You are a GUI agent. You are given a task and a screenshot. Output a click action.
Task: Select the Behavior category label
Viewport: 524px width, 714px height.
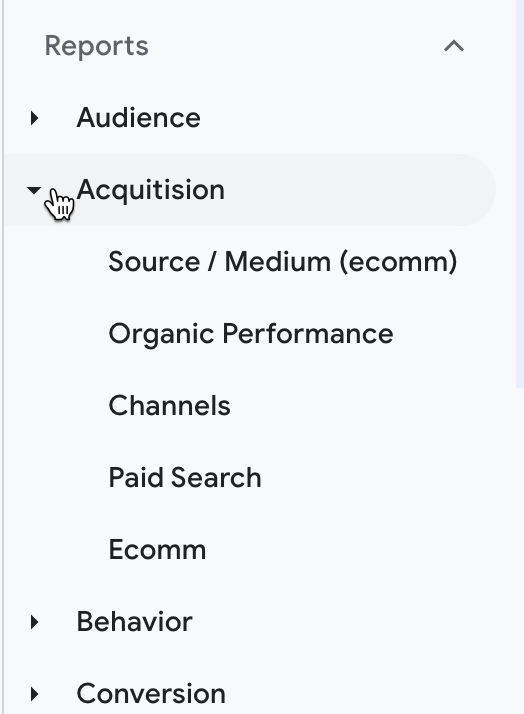[x=134, y=622]
